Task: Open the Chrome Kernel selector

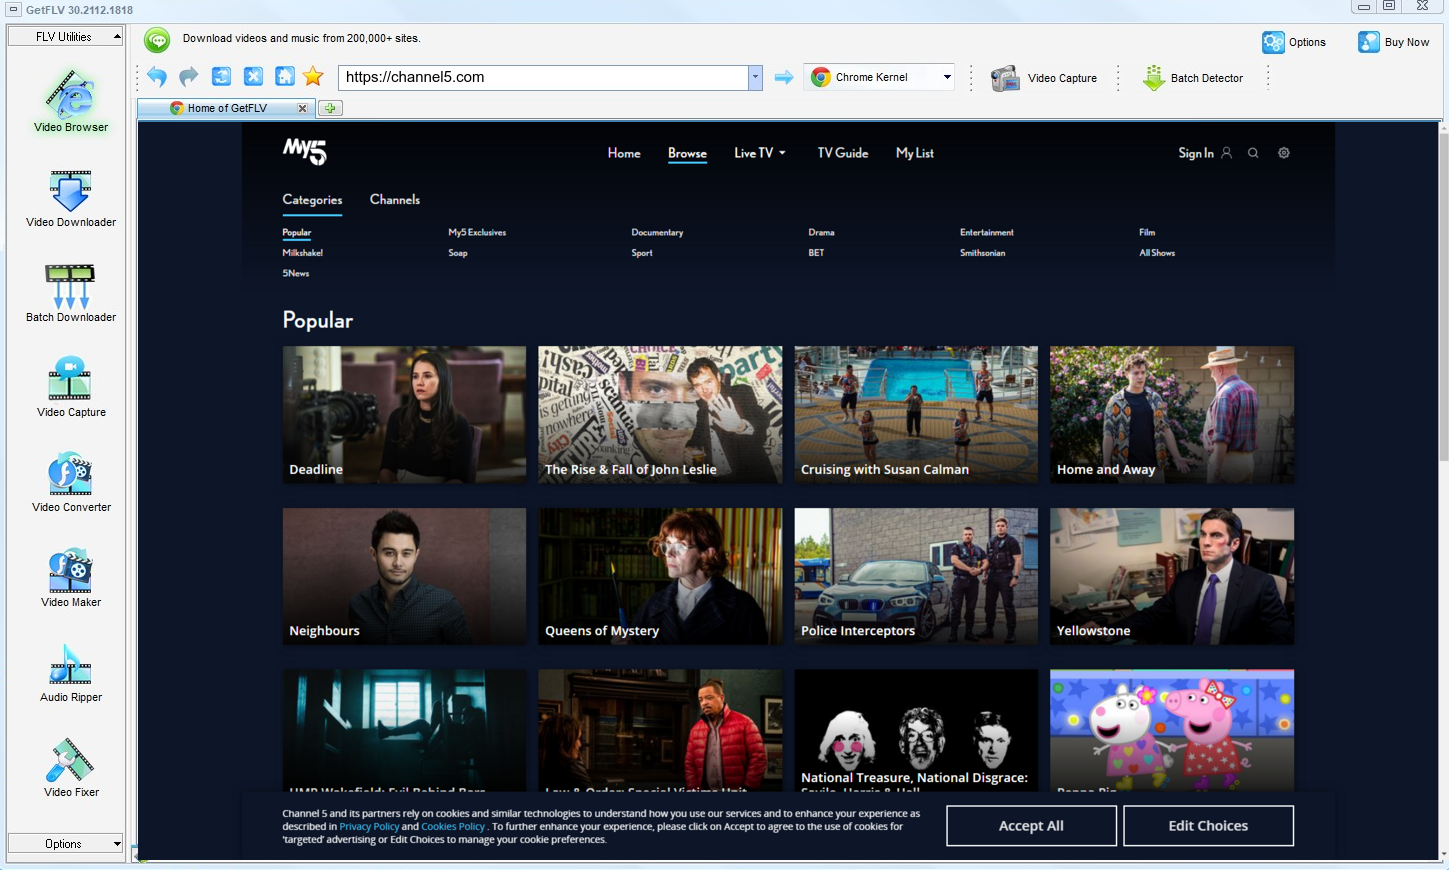Action: pyautogui.click(x=880, y=77)
